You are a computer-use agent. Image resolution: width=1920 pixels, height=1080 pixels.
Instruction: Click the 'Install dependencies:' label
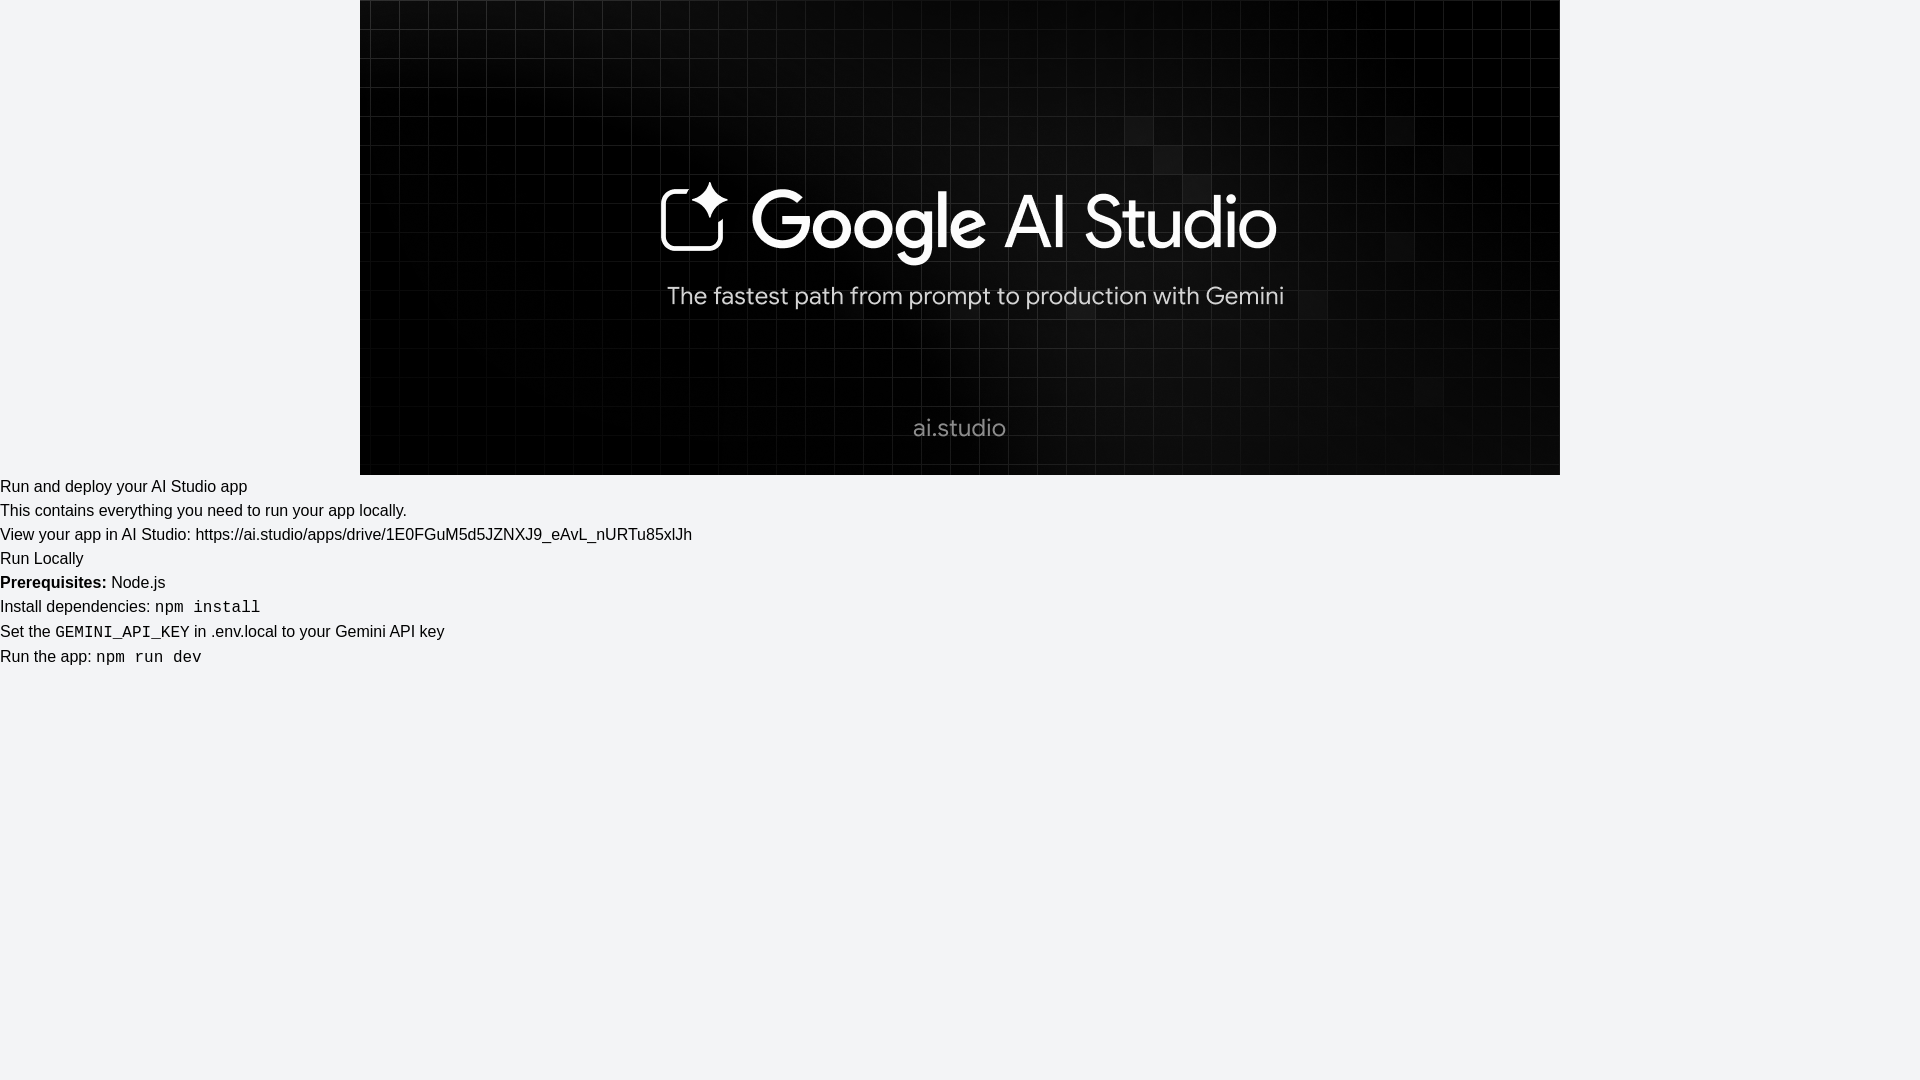click(75, 607)
